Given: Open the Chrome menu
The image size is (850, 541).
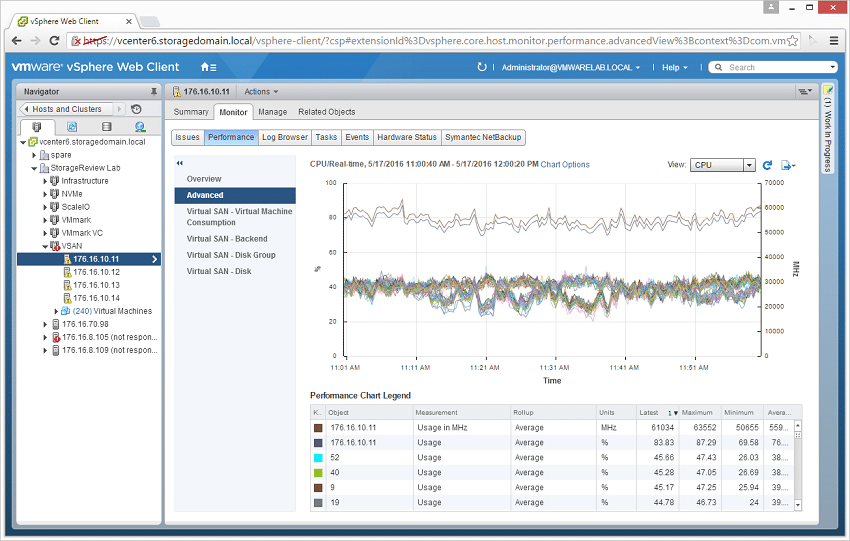Looking at the screenshot, I should (834, 41).
